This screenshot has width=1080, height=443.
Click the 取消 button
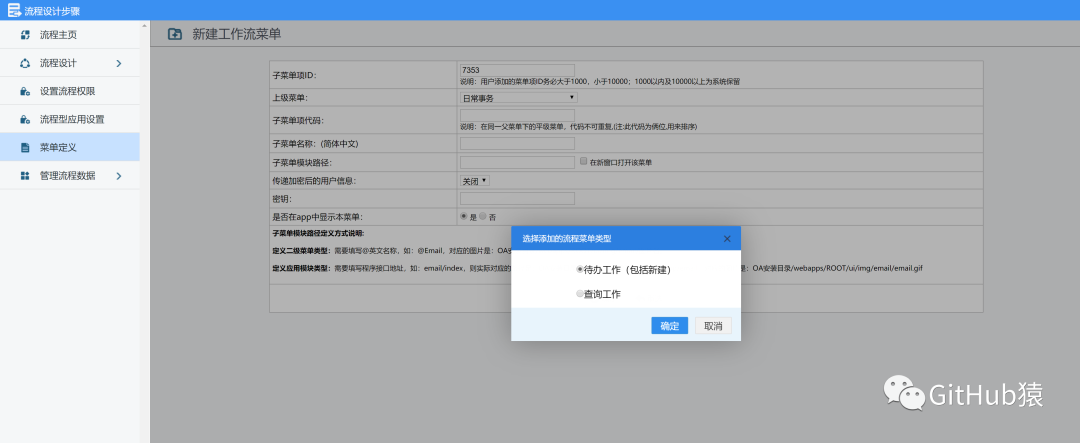(x=714, y=326)
